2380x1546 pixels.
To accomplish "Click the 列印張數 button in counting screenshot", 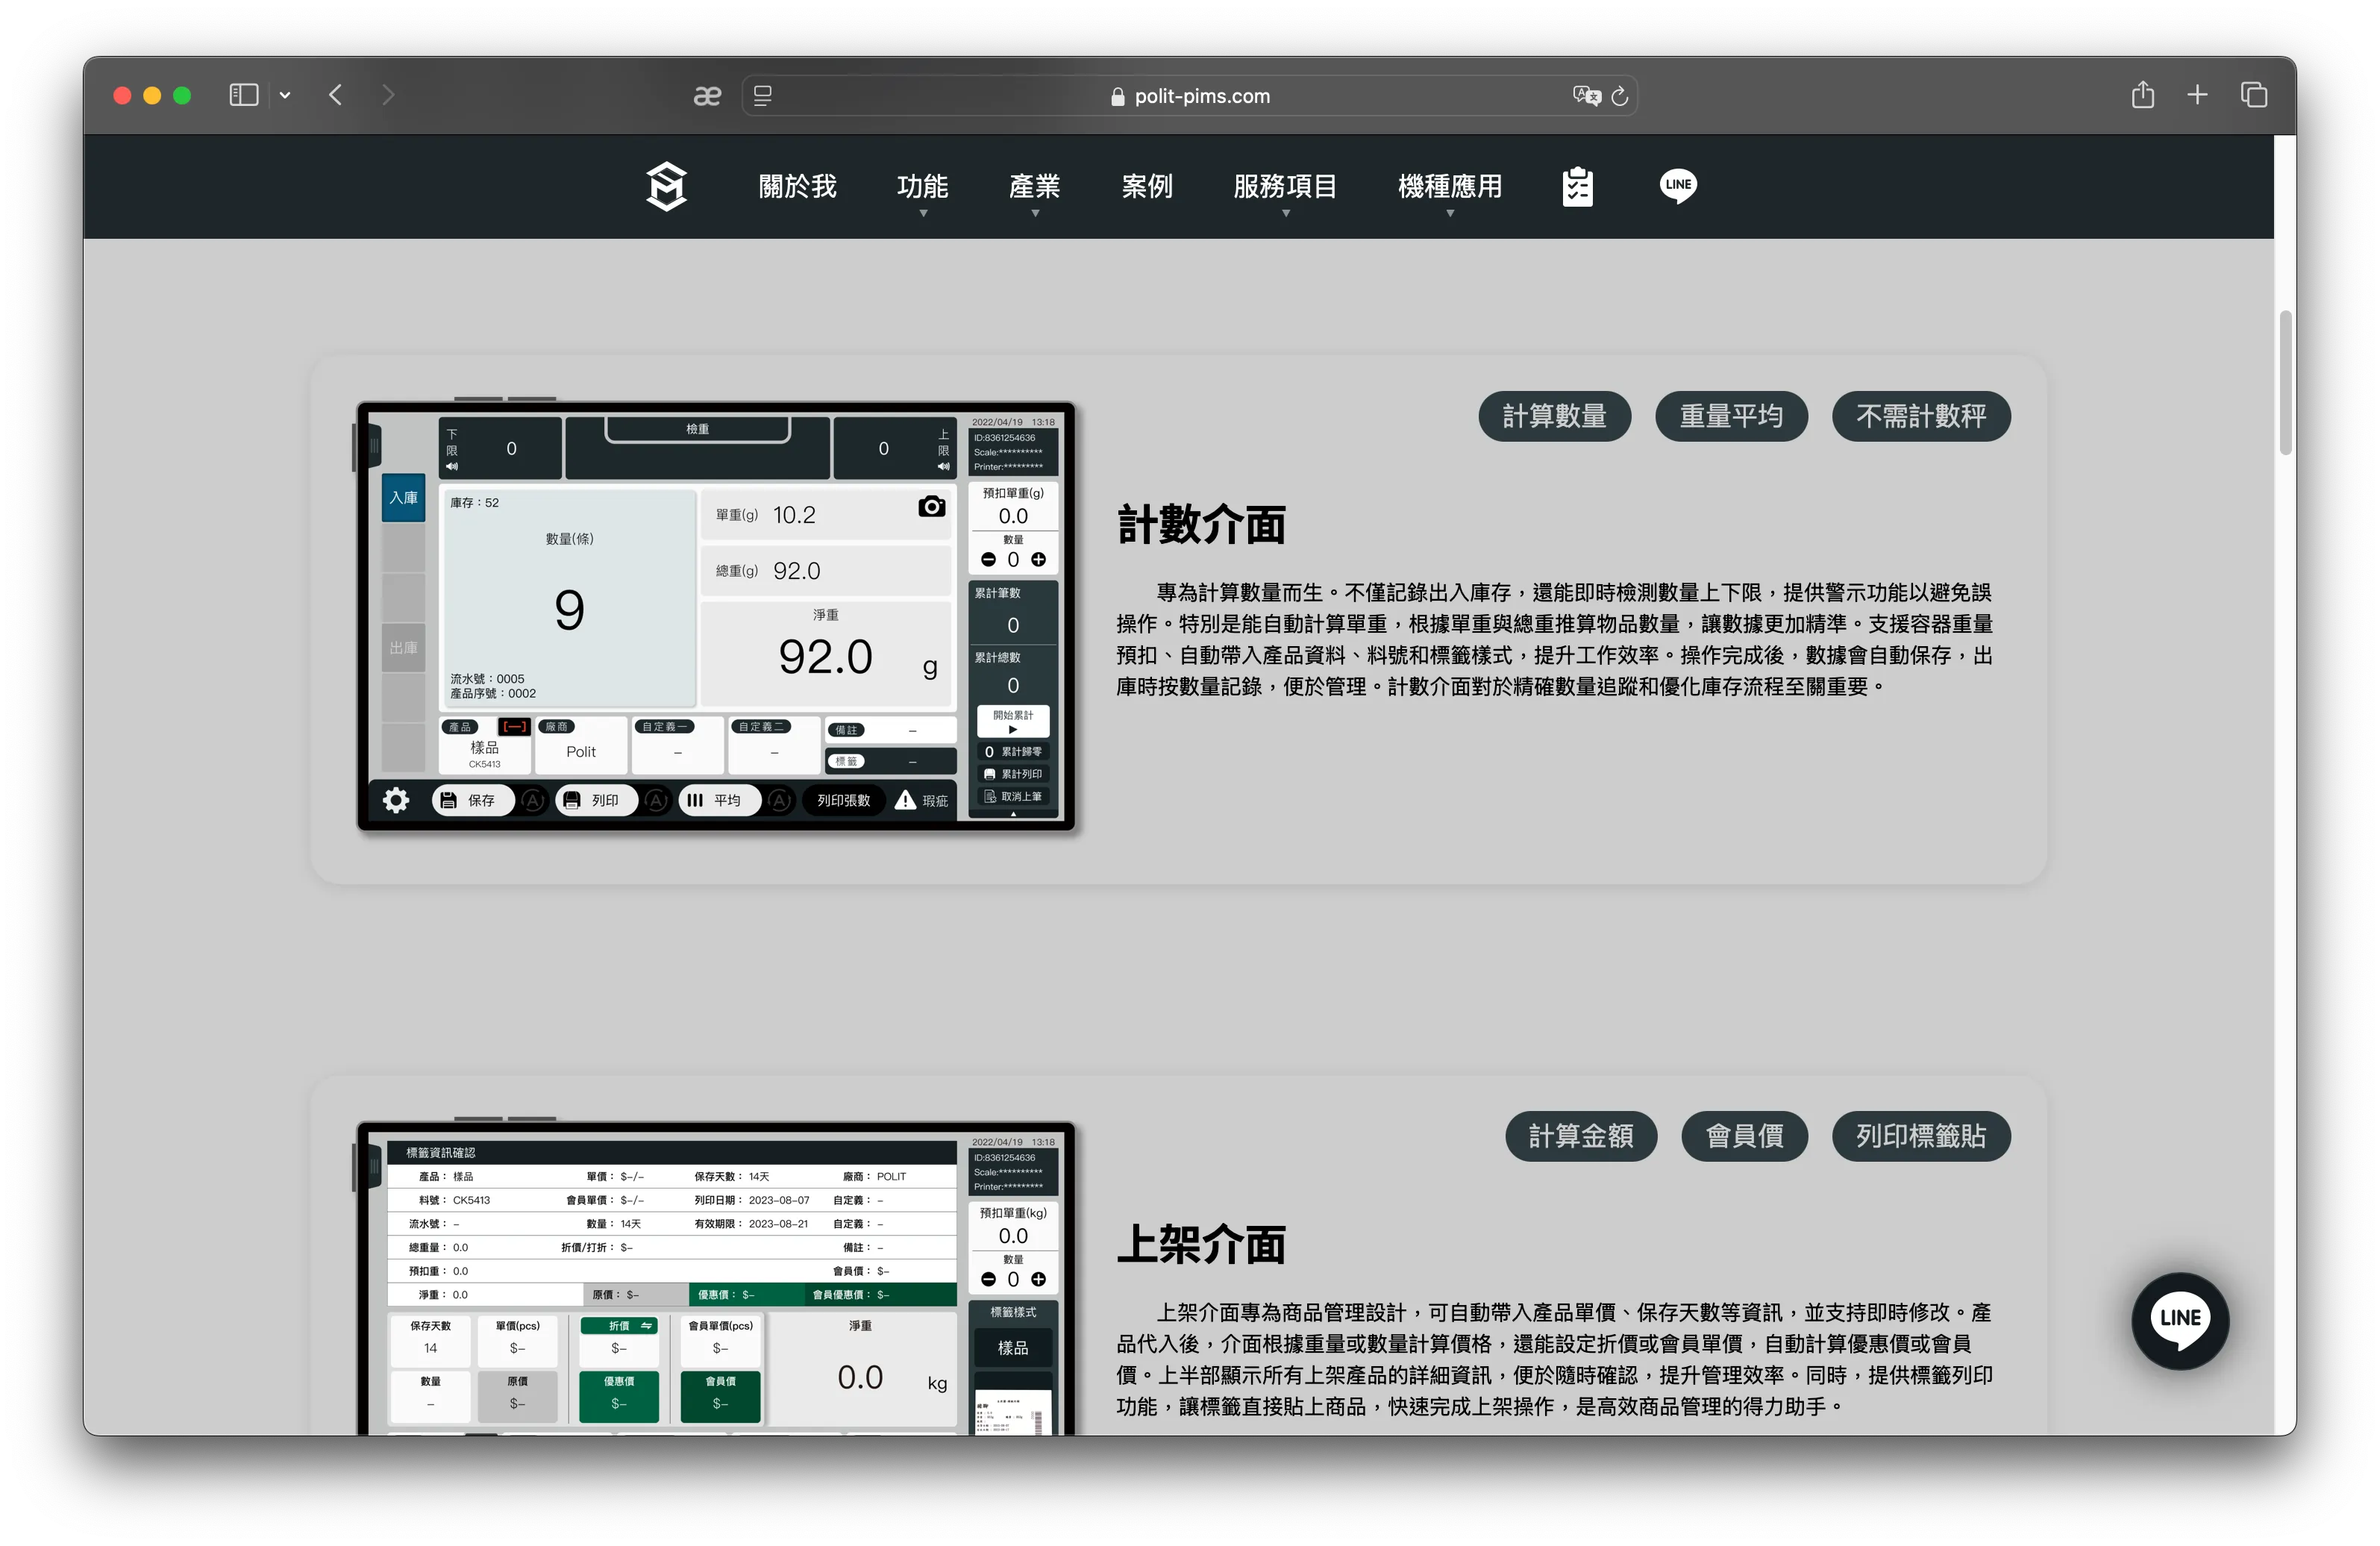I will tap(843, 800).
